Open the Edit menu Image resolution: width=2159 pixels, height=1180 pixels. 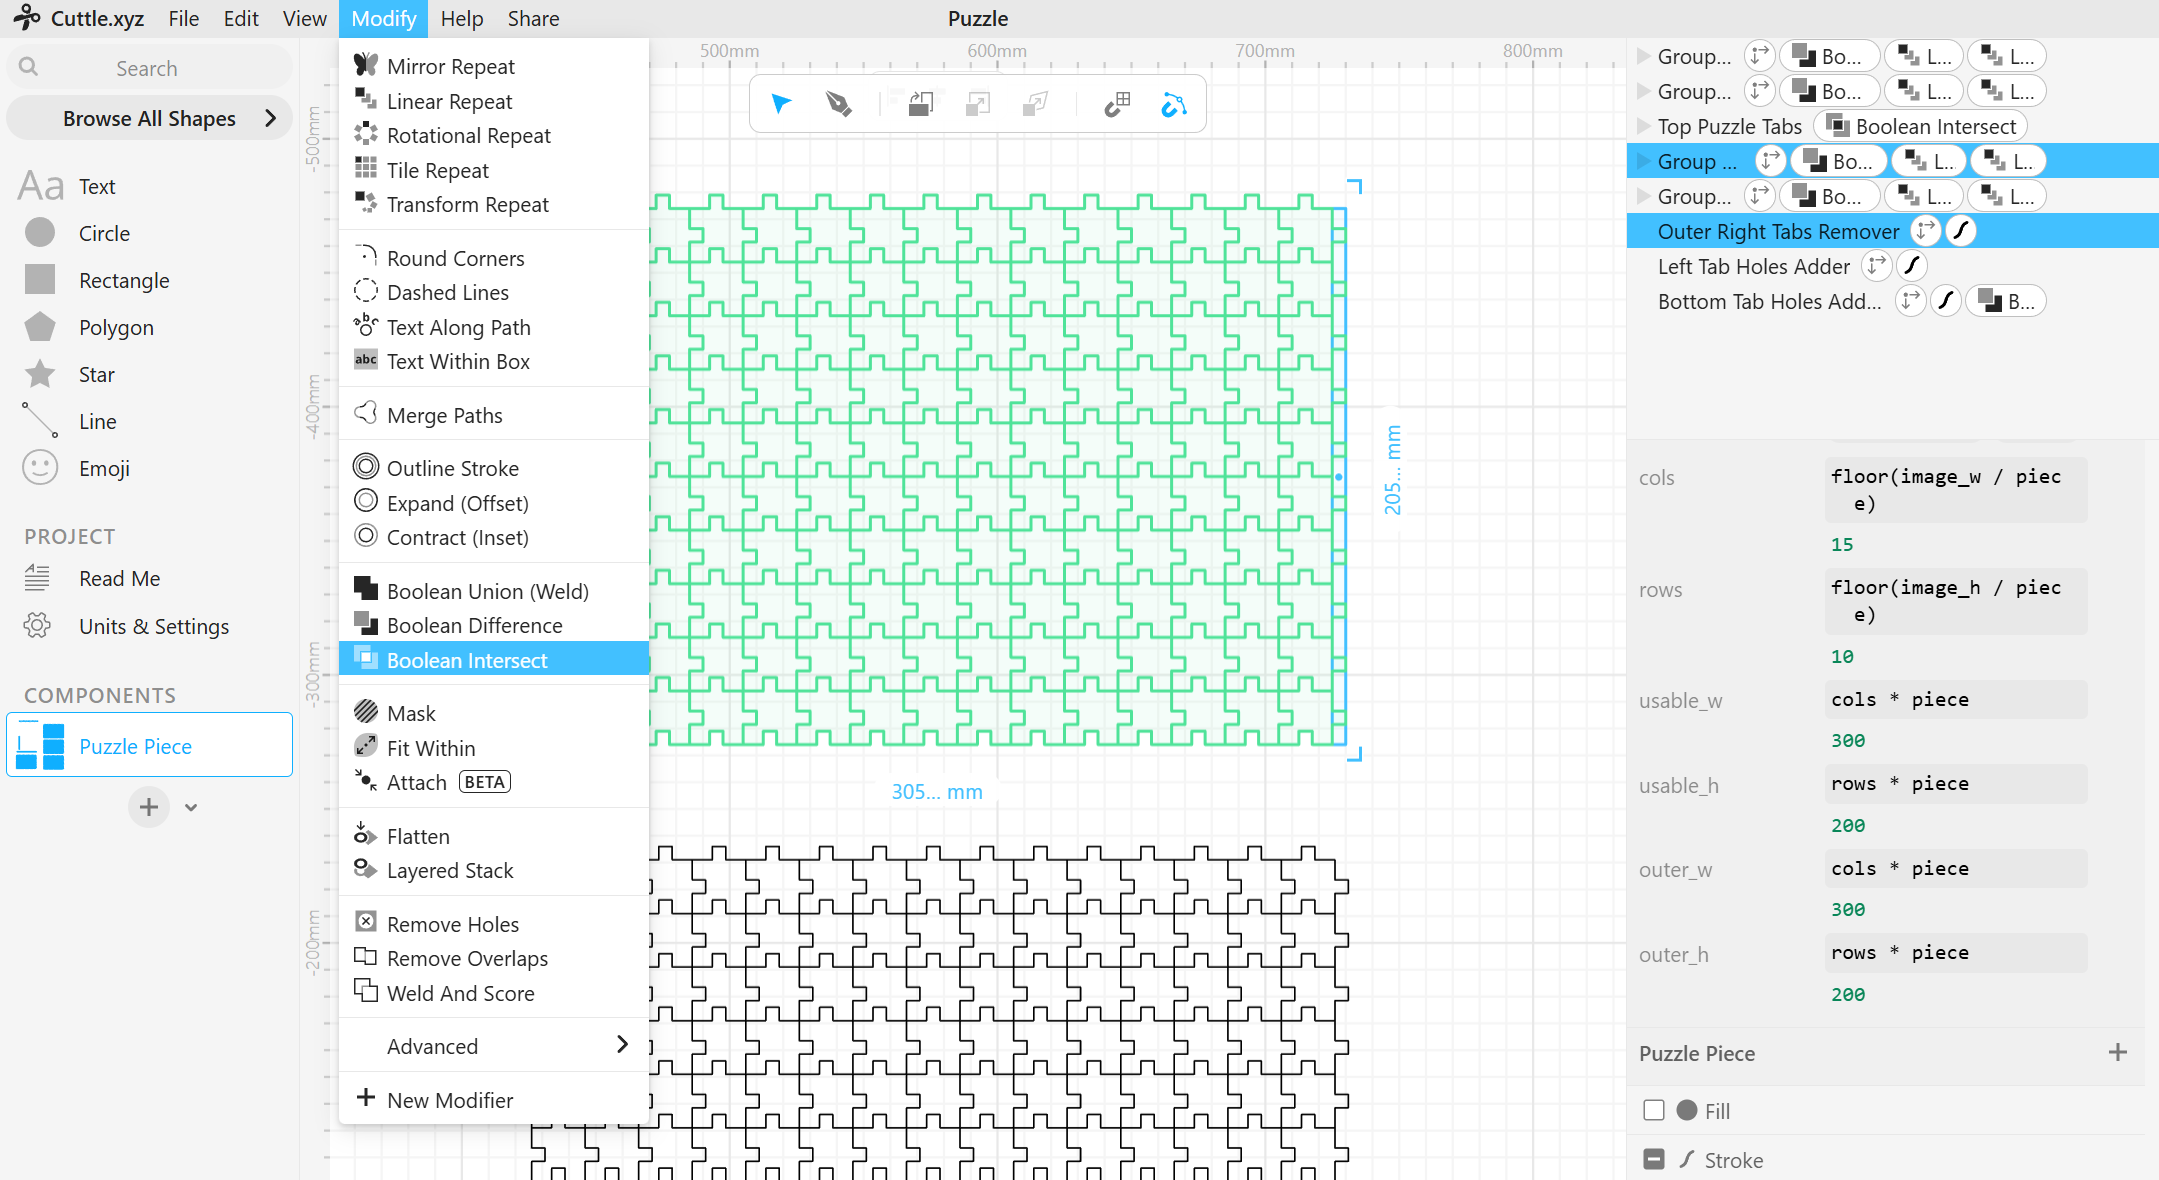coord(241,18)
